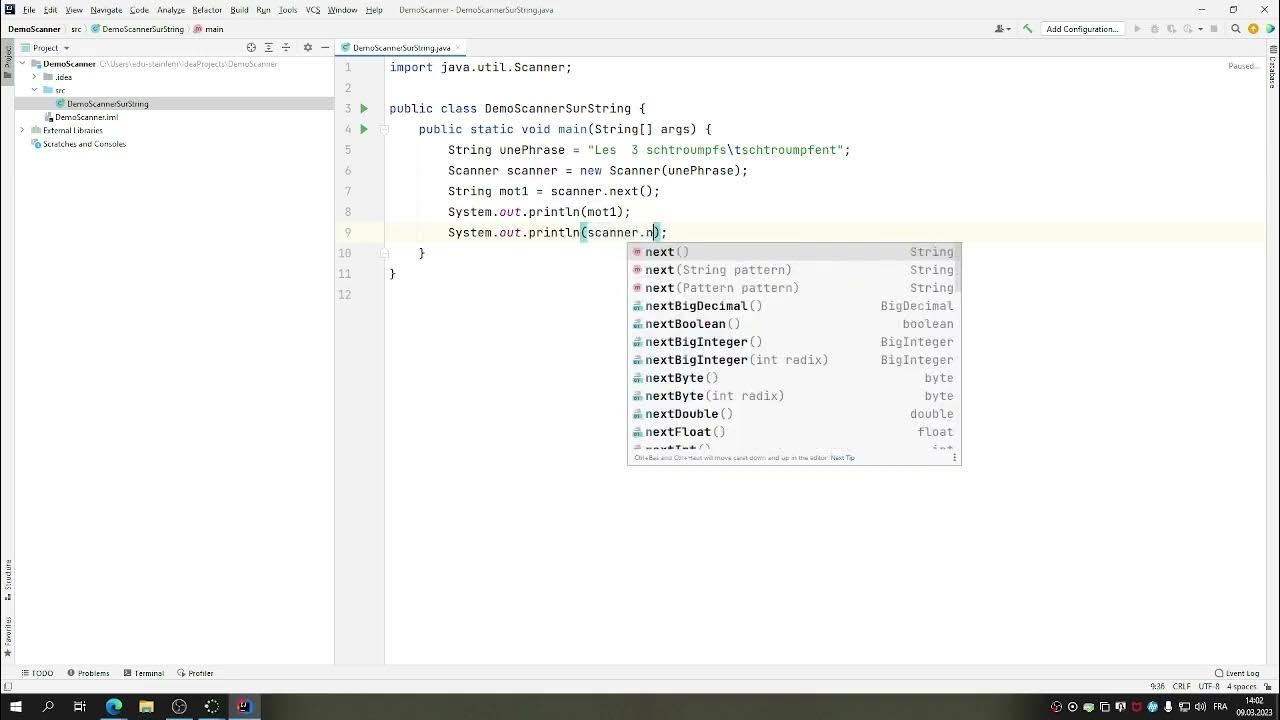The width and height of the screenshot is (1280, 720).
Task: Open Microsoft Edge from taskbar
Action: (114, 706)
